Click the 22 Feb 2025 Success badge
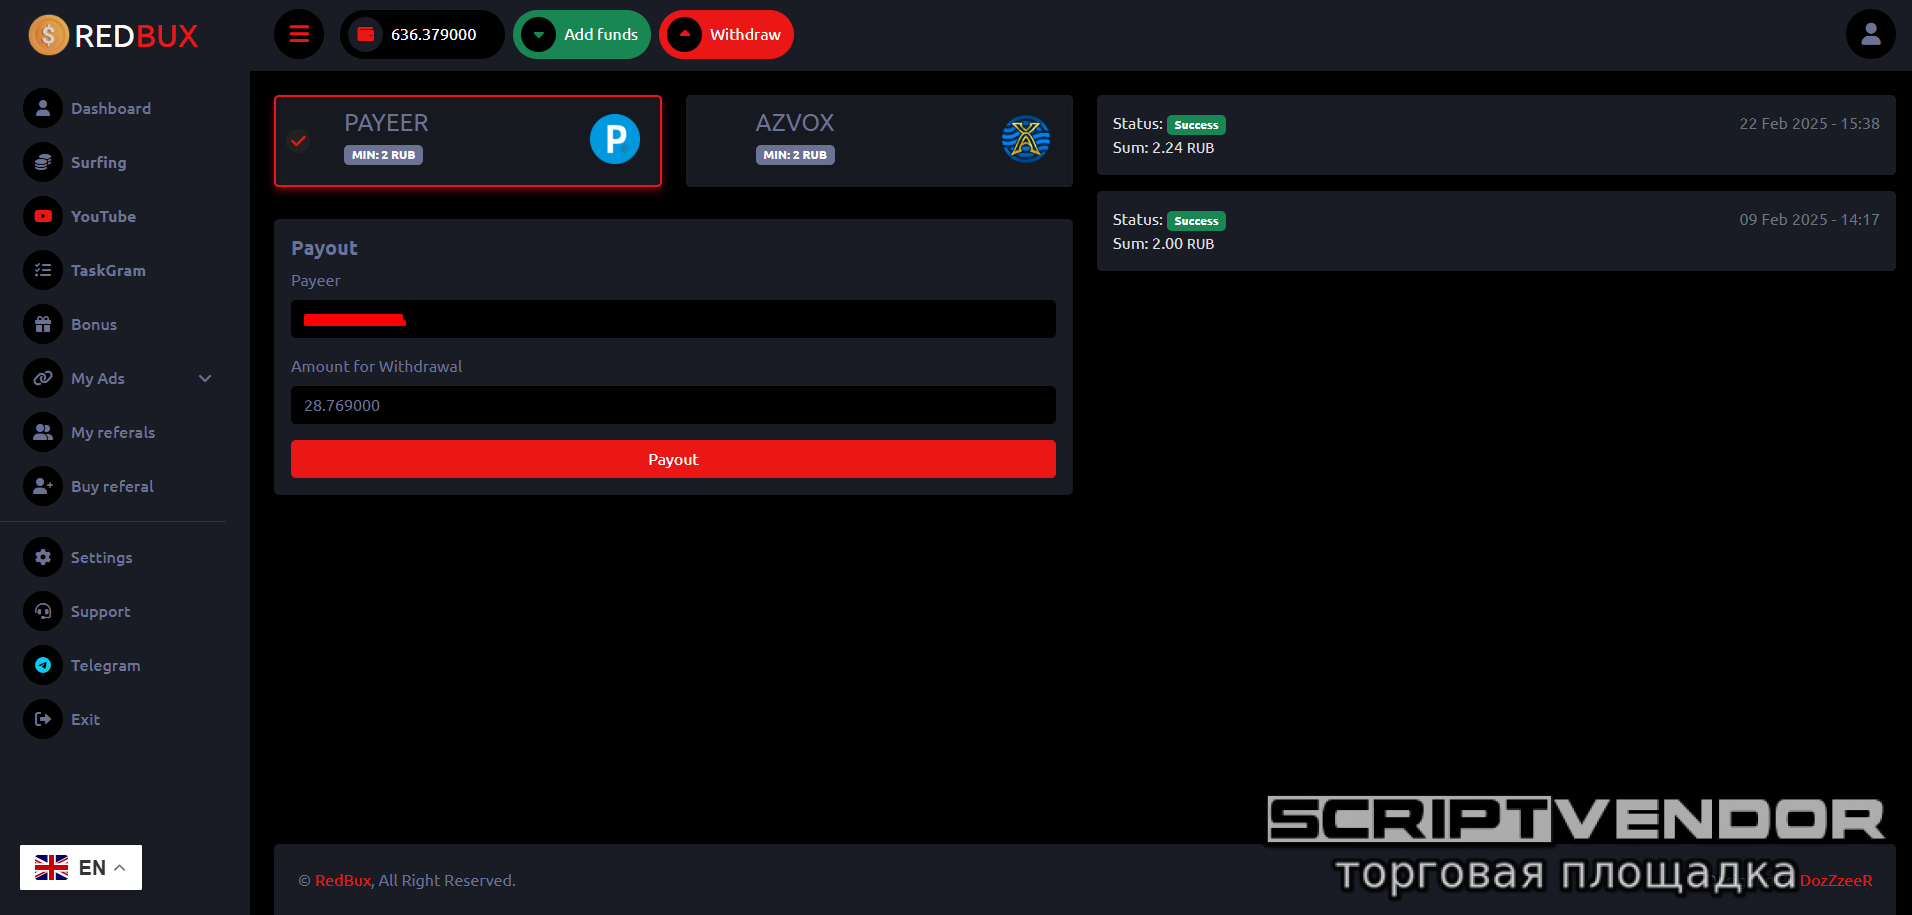The width and height of the screenshot is (1912, 915). [x=1196, y=125]
